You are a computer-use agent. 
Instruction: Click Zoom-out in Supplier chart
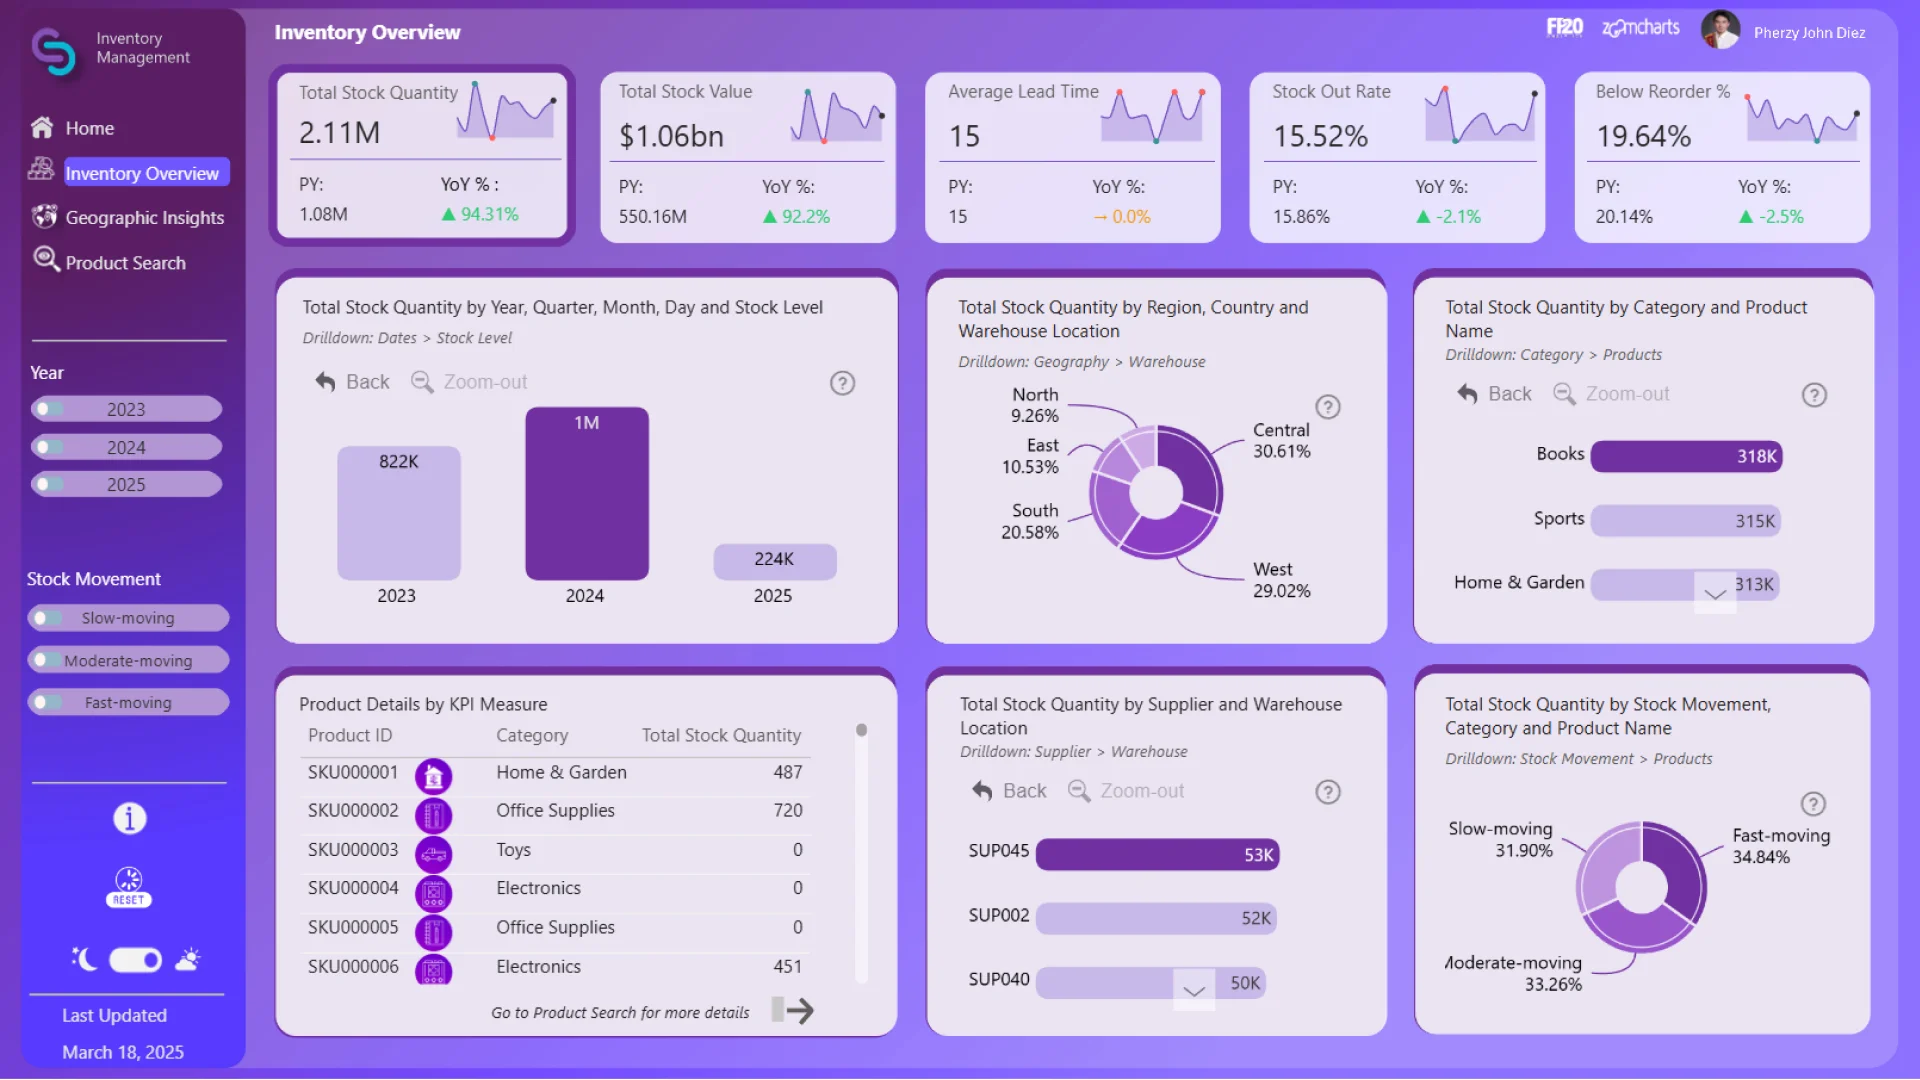tap(1126, 791)
